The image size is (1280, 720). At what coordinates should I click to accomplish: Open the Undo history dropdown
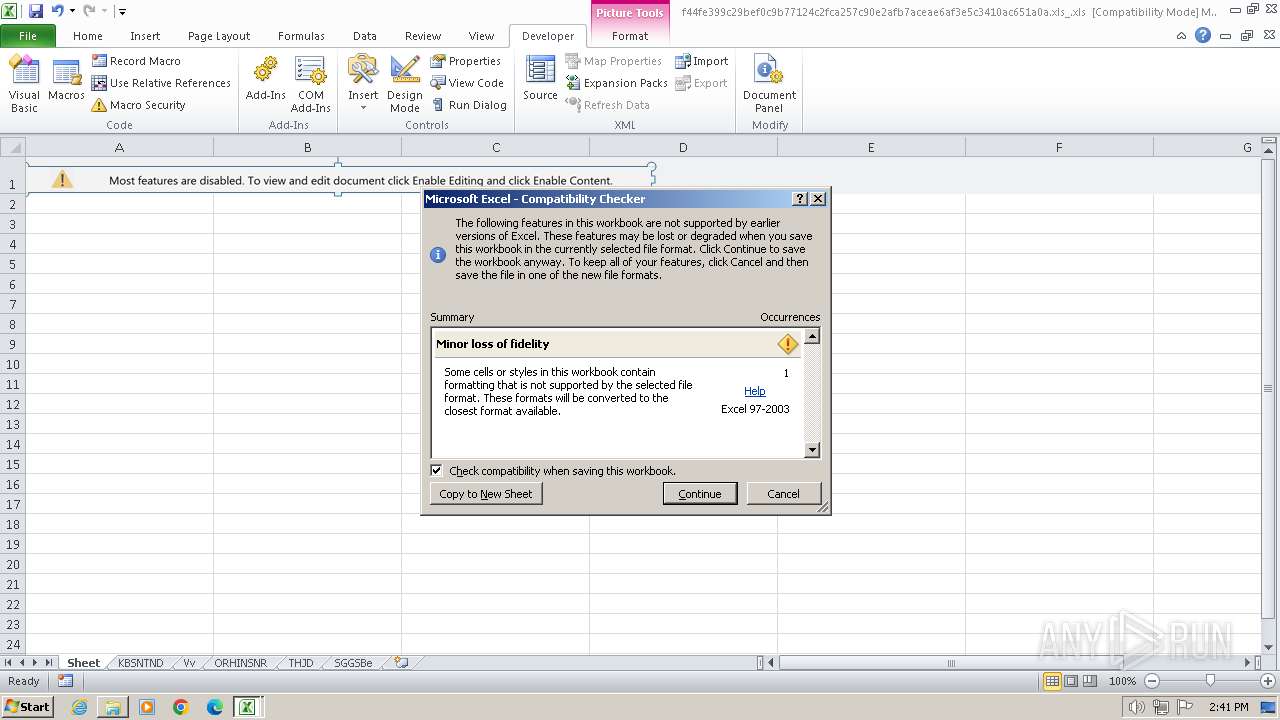point(72,11)
